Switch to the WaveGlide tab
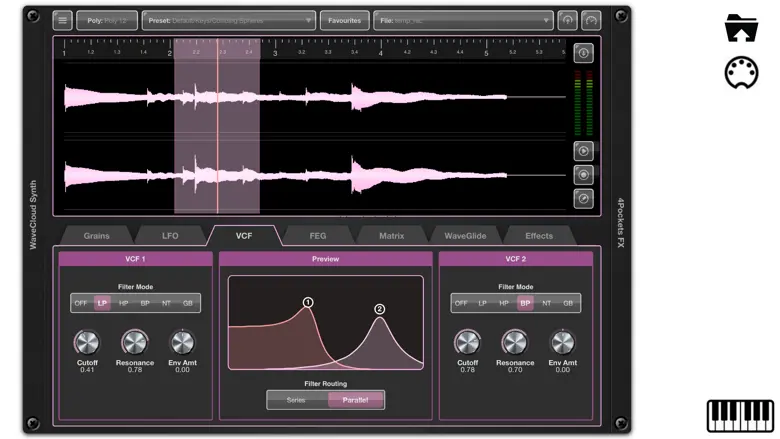This screenshot has width=780, height=439. pos(465,236)
